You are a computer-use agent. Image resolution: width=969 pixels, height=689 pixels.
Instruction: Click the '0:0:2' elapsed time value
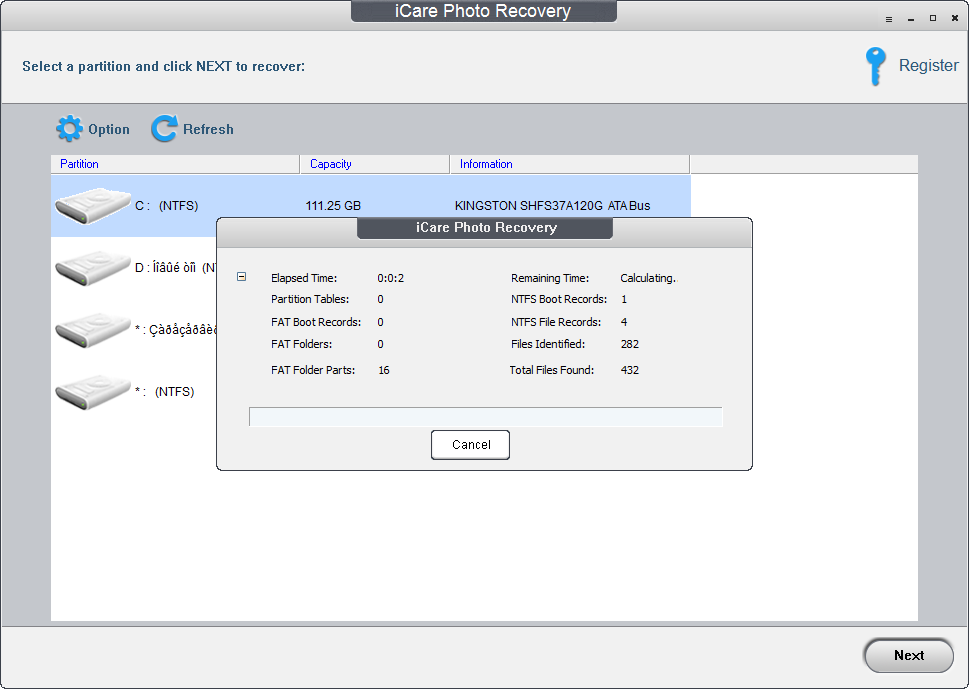point(391,278)
